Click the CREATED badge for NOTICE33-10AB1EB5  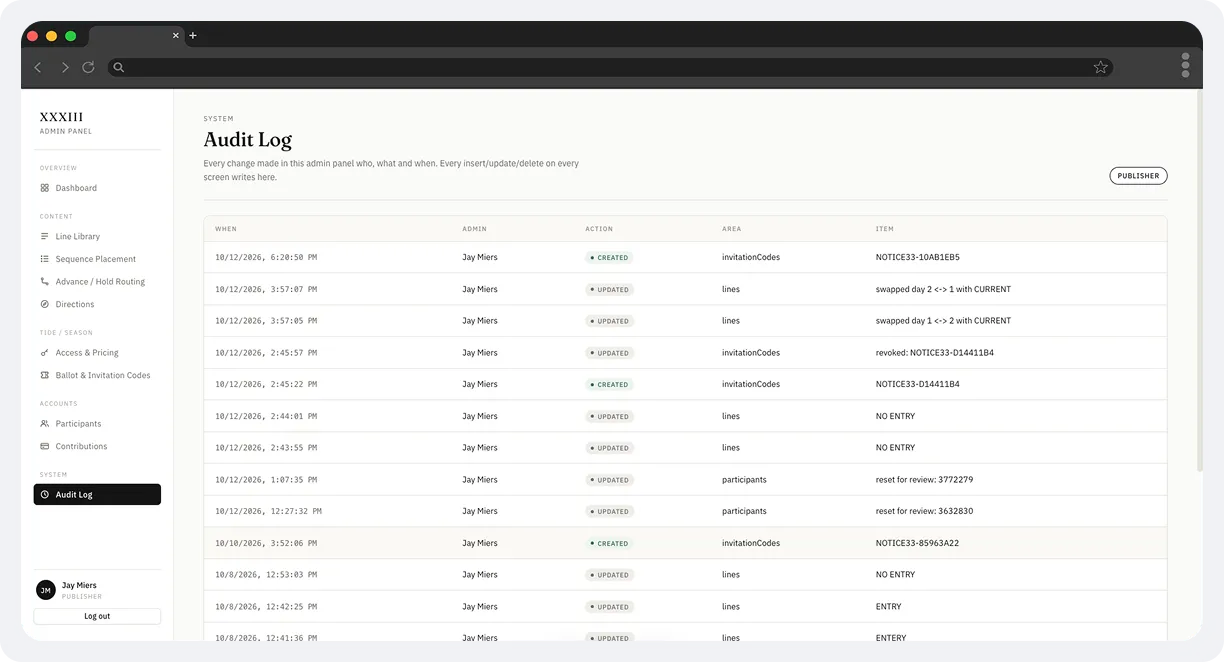(x=609, y=258)
